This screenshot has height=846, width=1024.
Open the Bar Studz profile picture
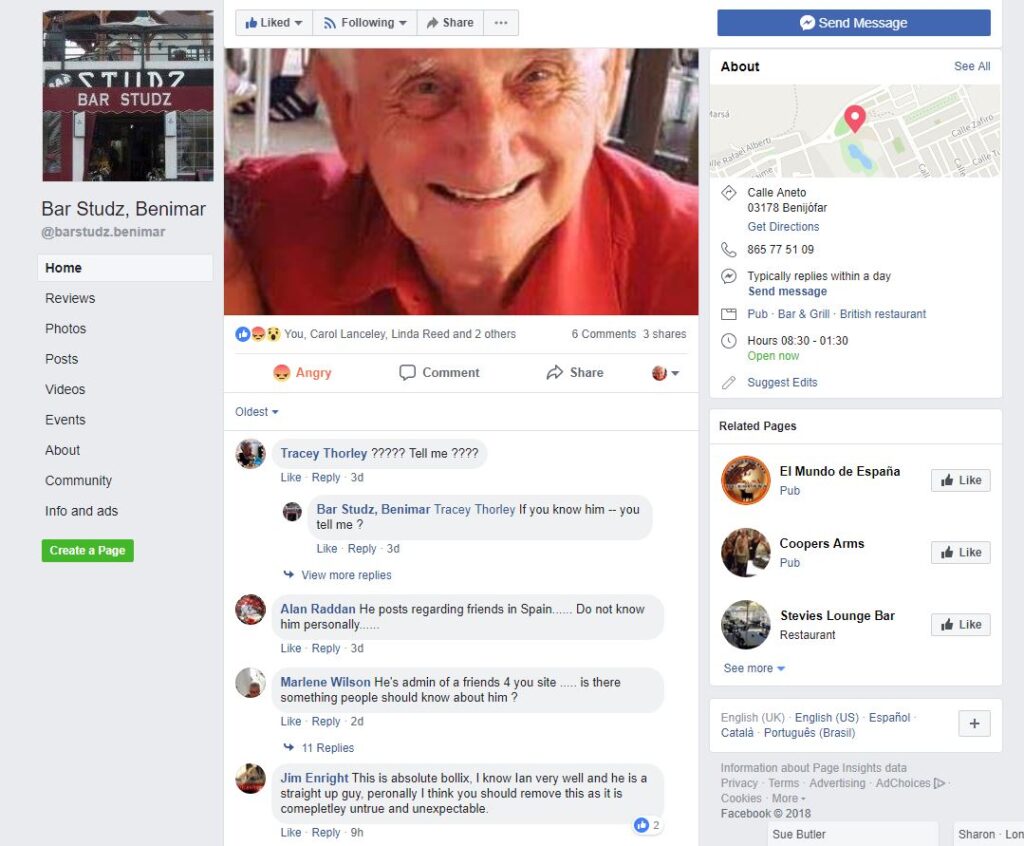point(128,96)
